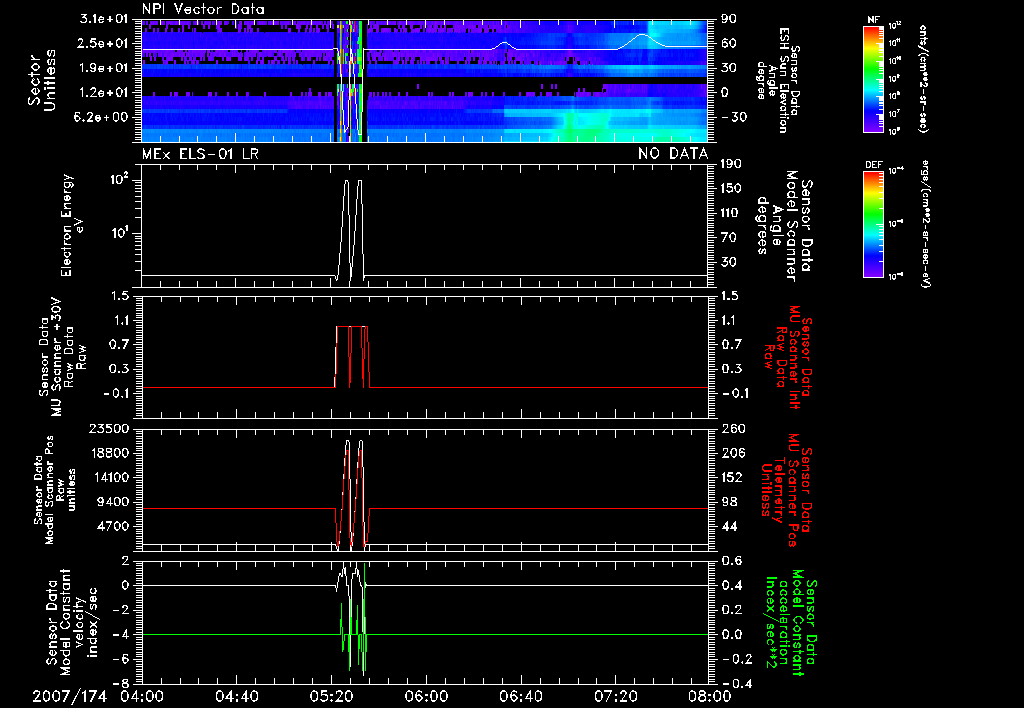Image resolution: width=1024 pixels, height=708 pixels.
Task: Select the Model Constant velocity axis label
Action: click(74, 623)
